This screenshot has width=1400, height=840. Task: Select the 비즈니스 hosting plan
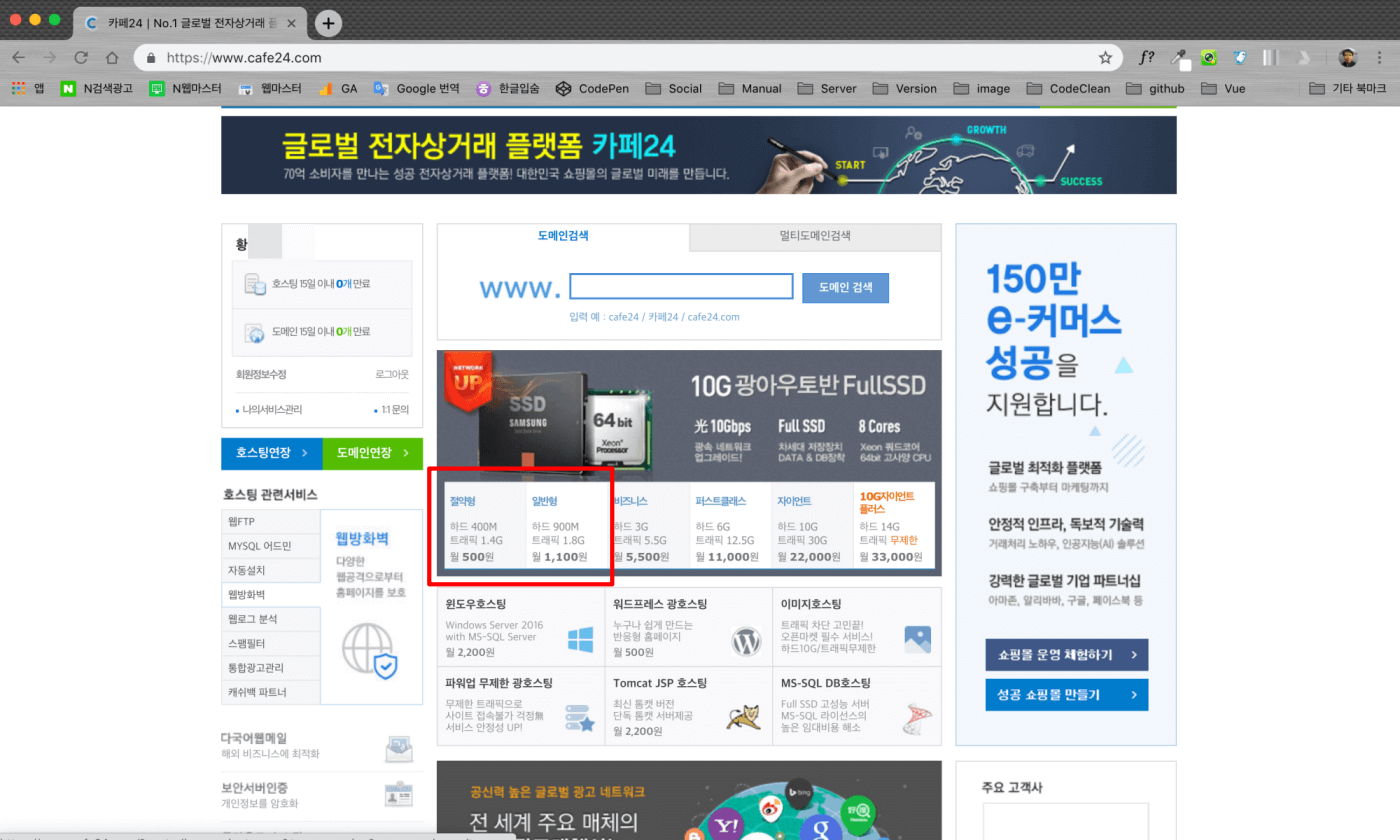click(x=648, y=526)
